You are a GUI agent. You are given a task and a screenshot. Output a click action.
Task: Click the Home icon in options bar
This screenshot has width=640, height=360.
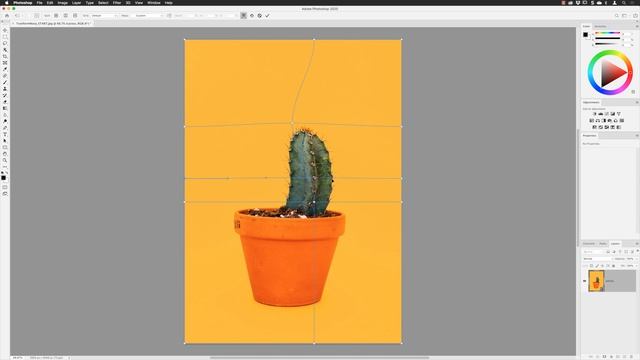tap(7, 16)
